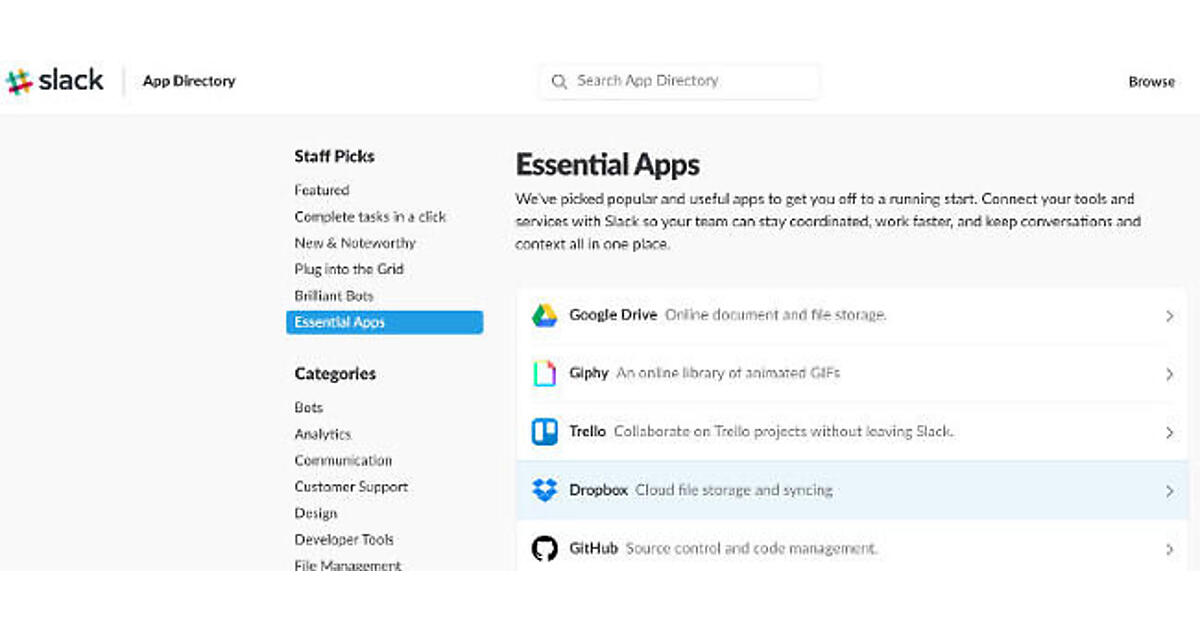1200x630 pixels.
Task: Click the Dropbox app icon
Action: coord(544,490)
